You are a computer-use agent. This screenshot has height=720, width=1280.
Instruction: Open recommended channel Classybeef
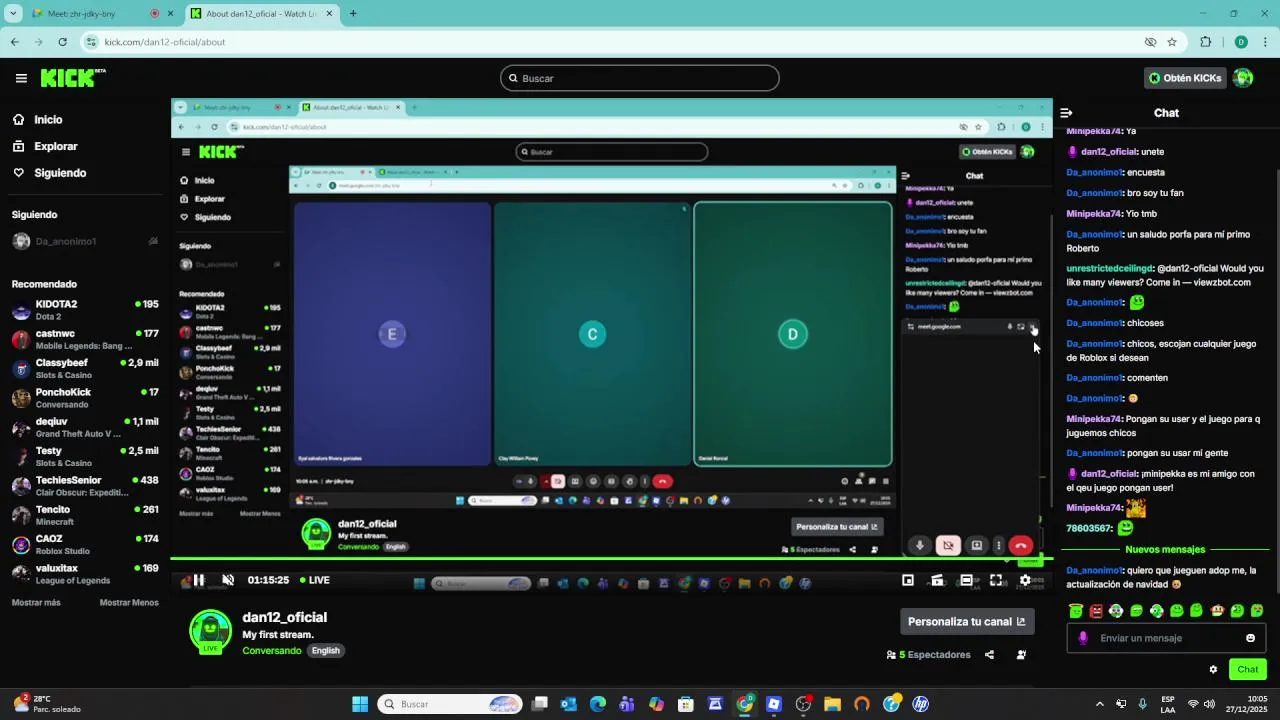[x=85, y=368]
